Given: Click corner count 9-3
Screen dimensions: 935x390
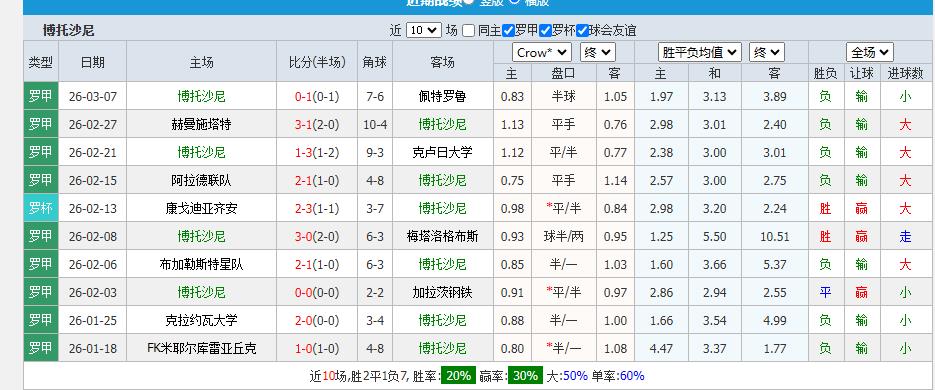Looking at the screenshot, I should click(374, 153).
